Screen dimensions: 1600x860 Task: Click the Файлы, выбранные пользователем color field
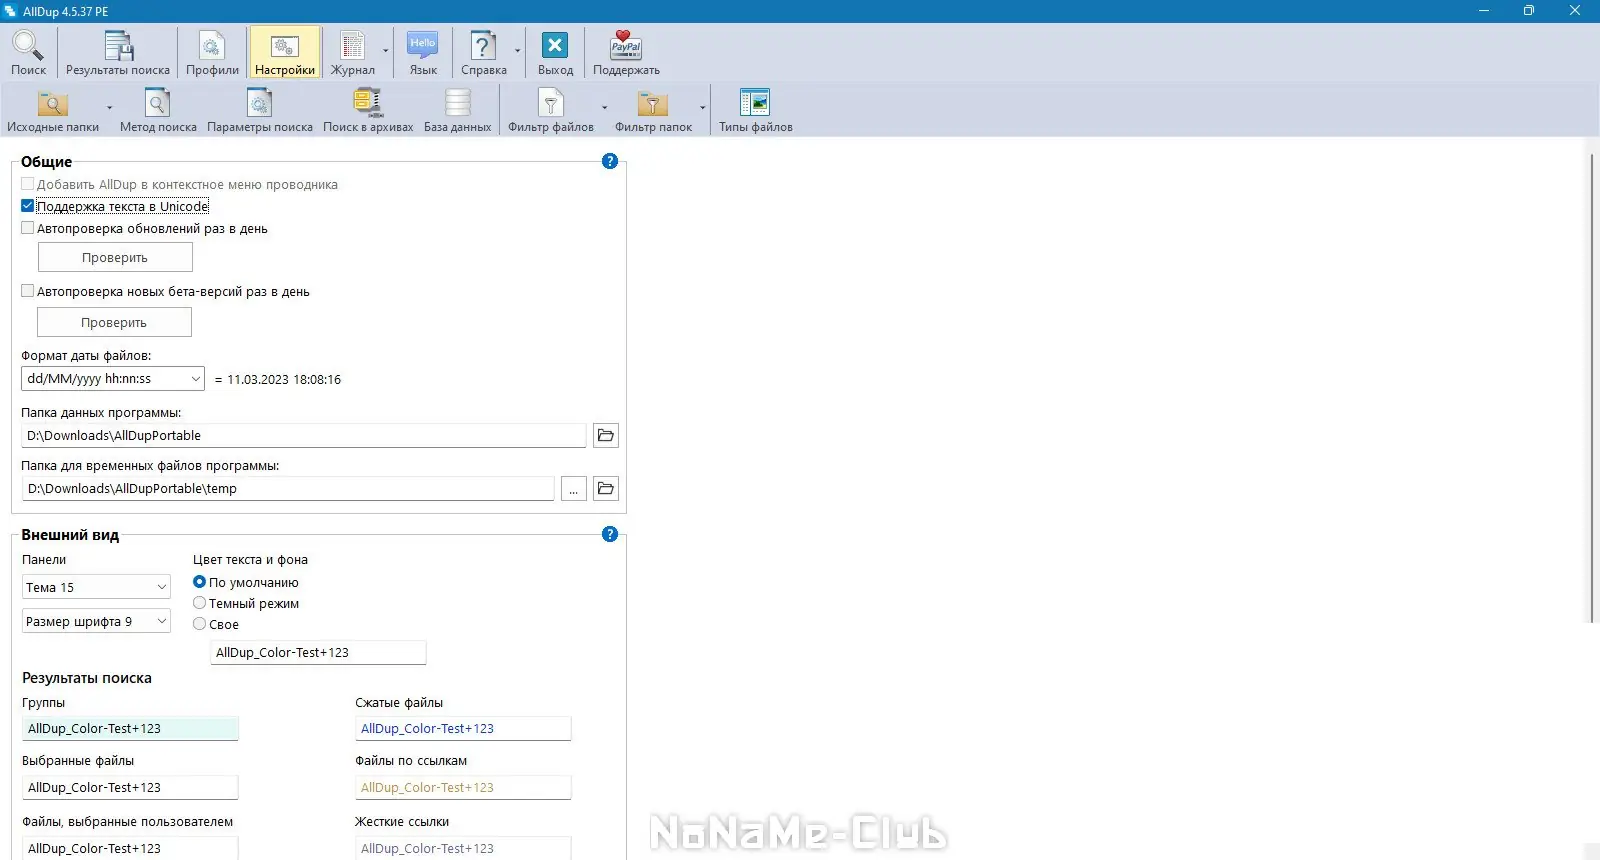pos(130,848)
